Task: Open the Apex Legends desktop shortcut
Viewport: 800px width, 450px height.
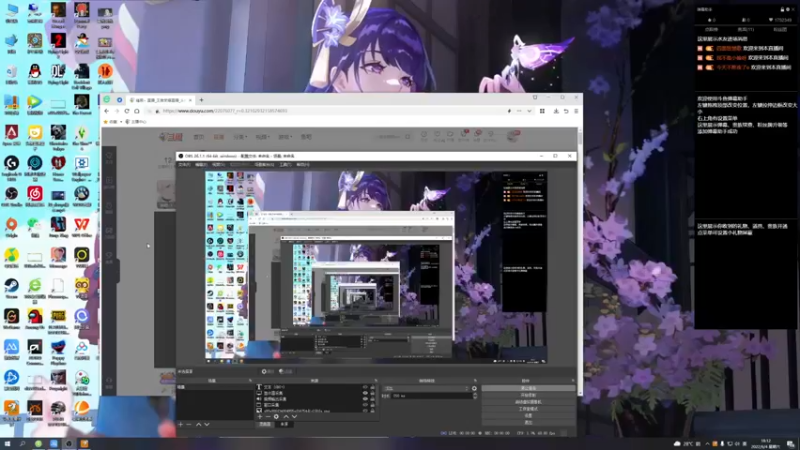Action: pos(11,133)
